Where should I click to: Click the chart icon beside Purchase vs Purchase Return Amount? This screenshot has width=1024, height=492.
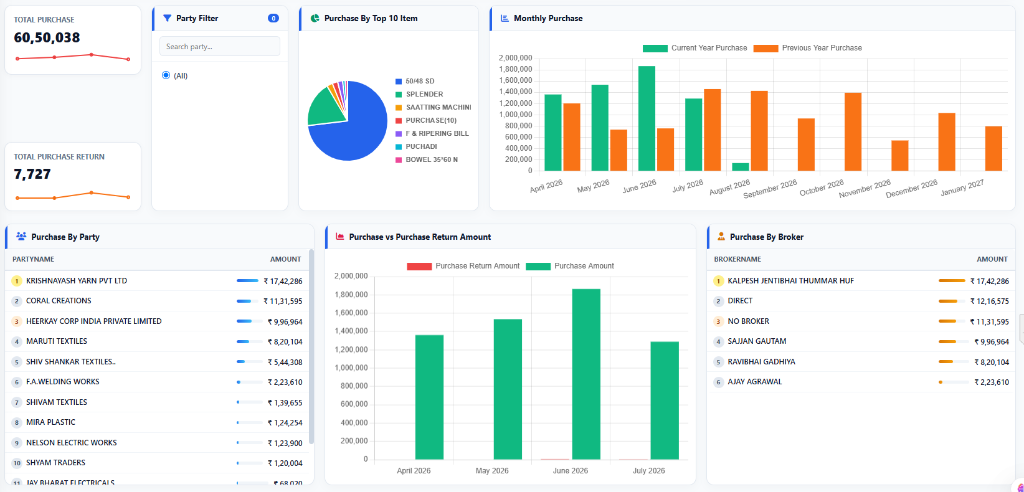click(340, 237)
